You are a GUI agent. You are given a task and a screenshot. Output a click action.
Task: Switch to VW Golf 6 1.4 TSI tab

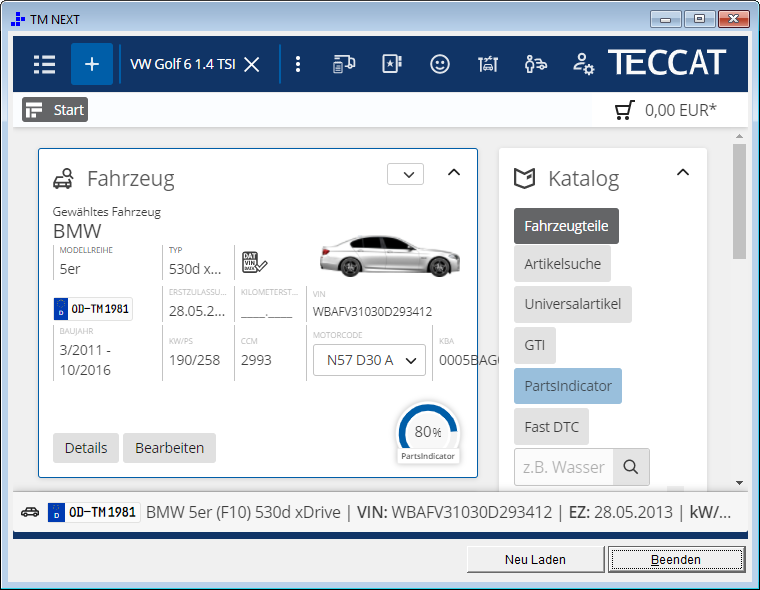tap(183, 64)
